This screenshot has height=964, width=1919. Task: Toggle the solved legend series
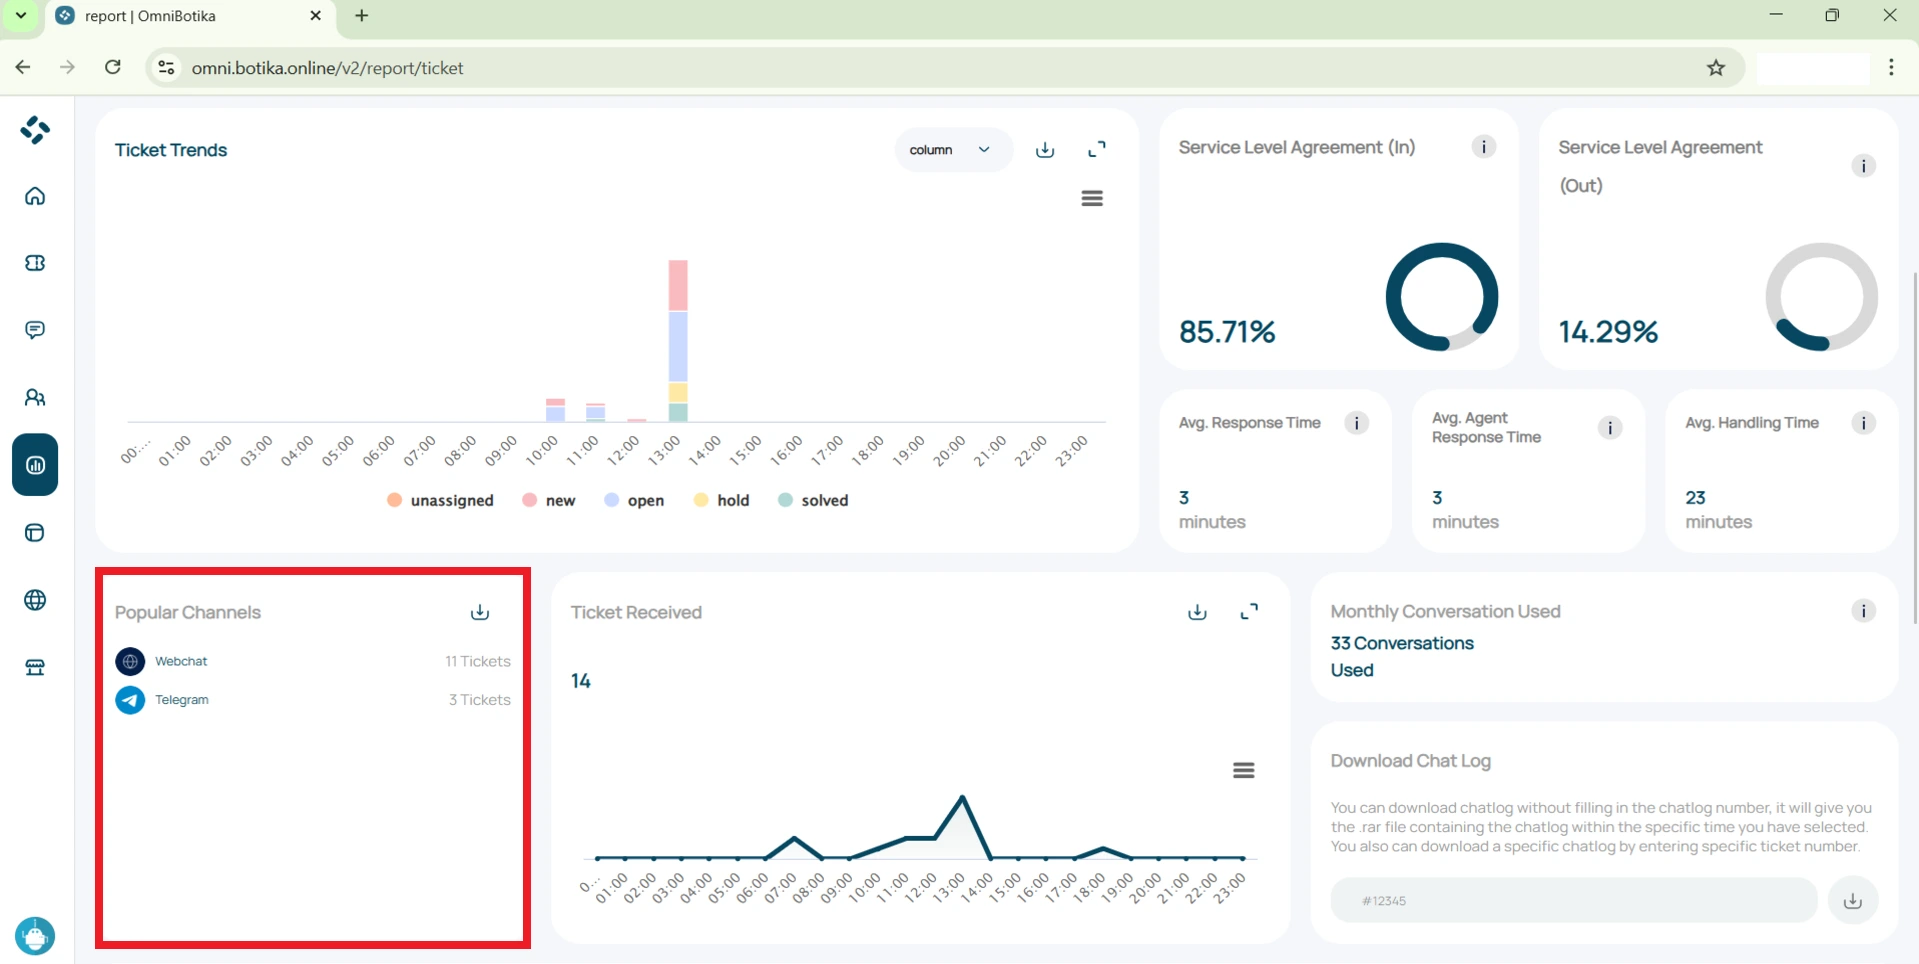(813, 500)
